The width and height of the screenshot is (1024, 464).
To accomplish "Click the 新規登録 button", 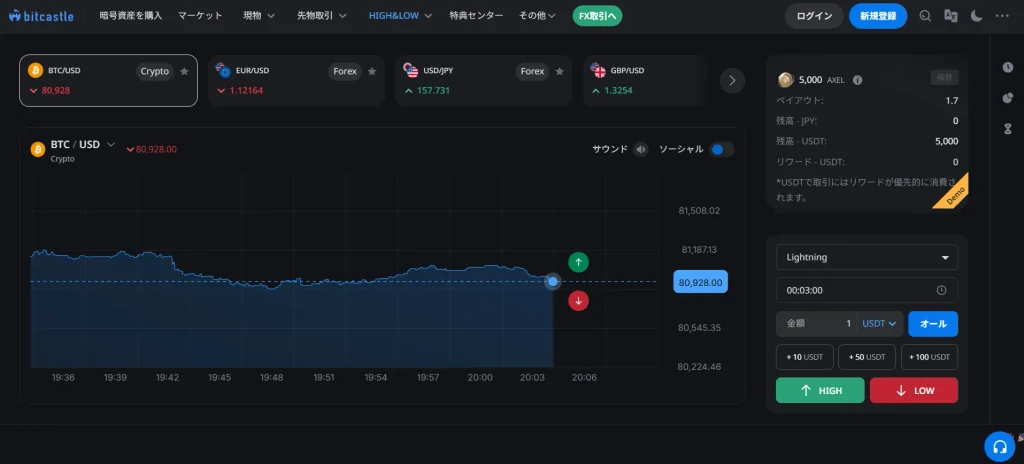I will (x=878, y=16).
